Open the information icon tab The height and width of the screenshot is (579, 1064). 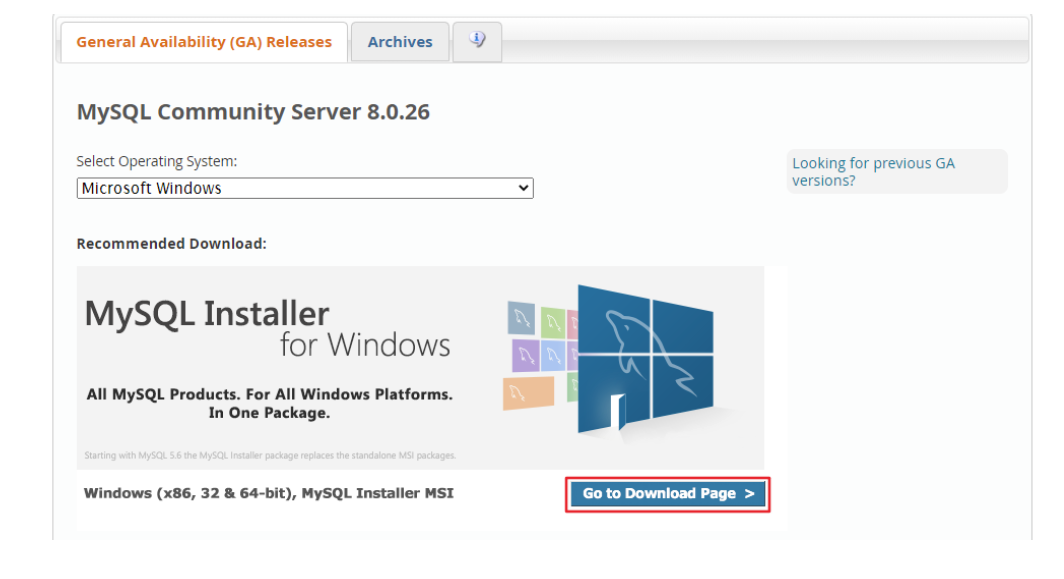477,41
